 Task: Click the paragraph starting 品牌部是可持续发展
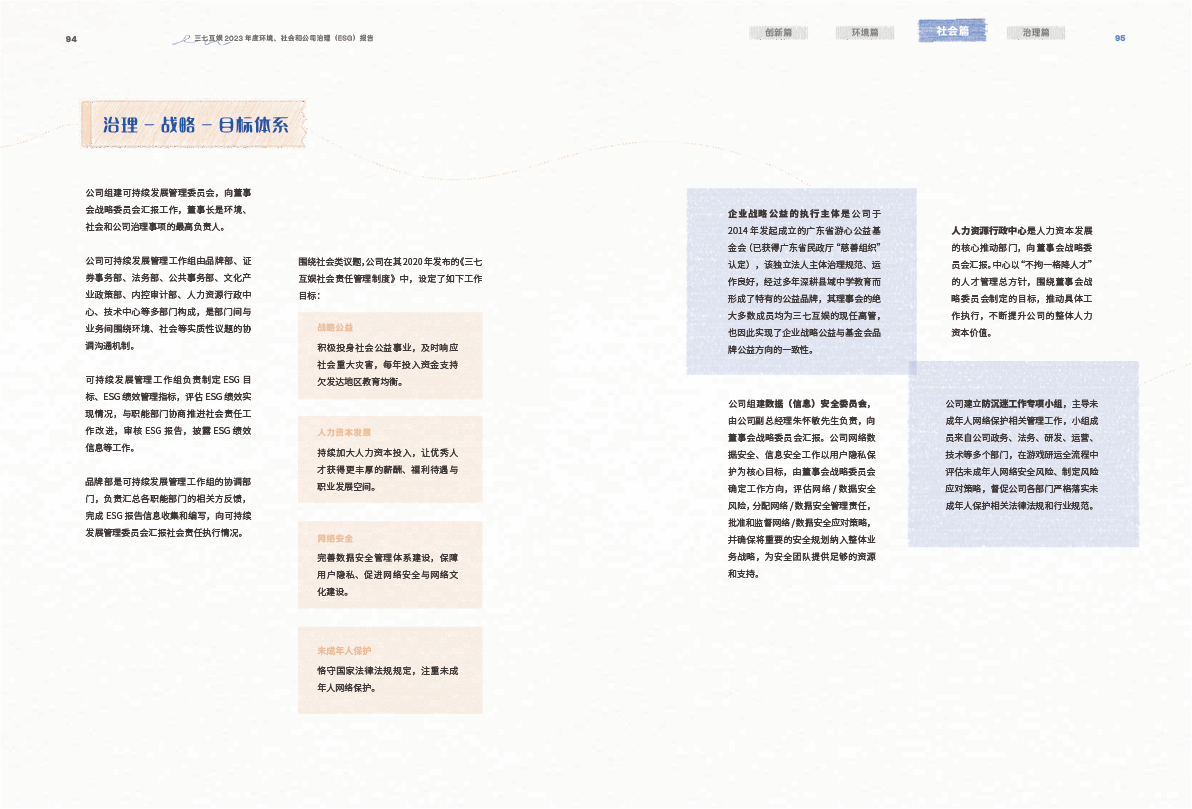pos(168,506)
